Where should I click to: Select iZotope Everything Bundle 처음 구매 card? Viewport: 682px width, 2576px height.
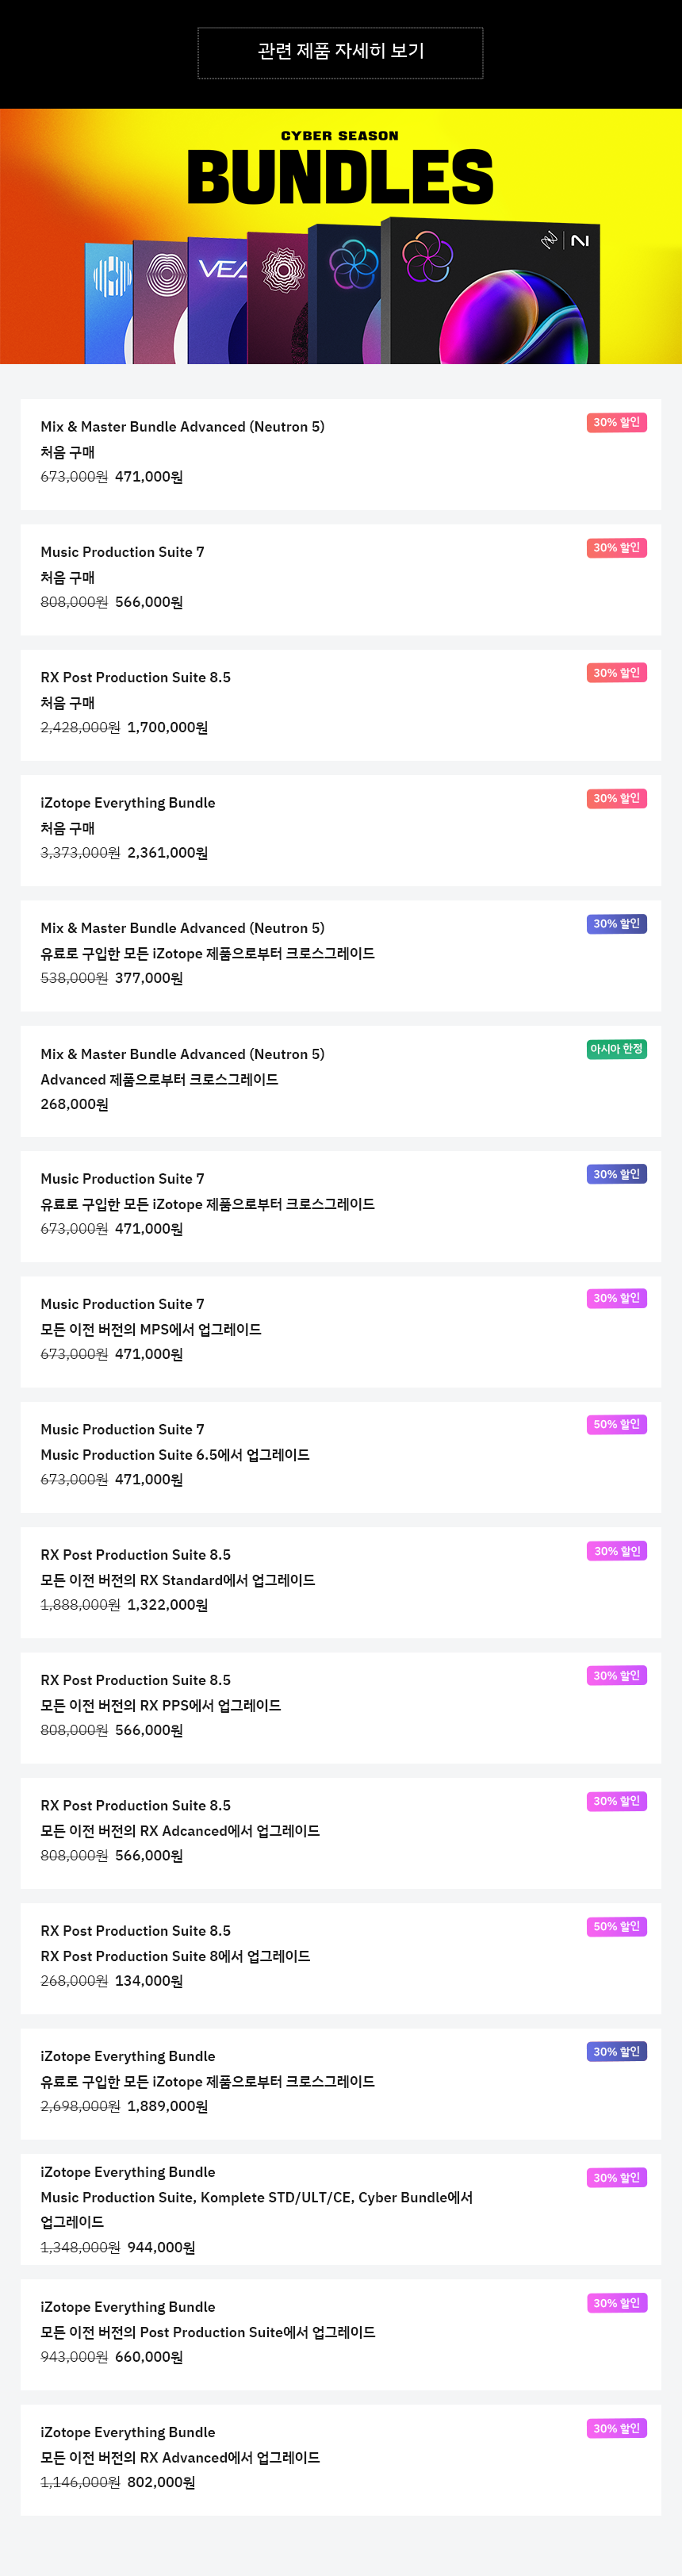pos(341,830)
